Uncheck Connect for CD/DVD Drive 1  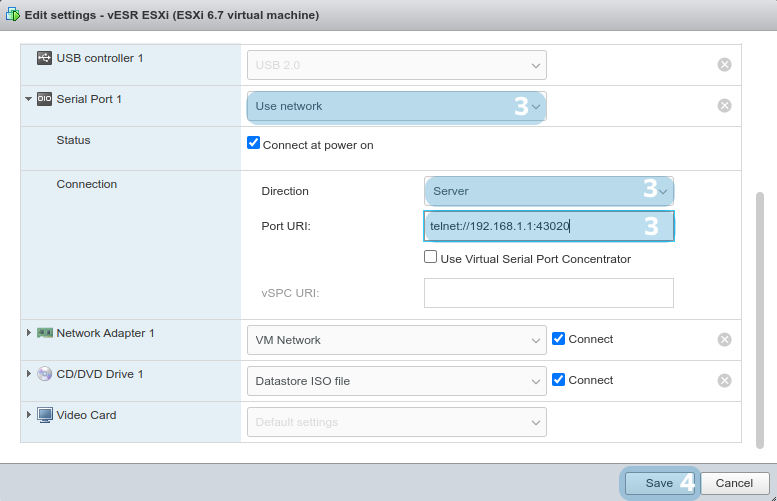[559, 380]
